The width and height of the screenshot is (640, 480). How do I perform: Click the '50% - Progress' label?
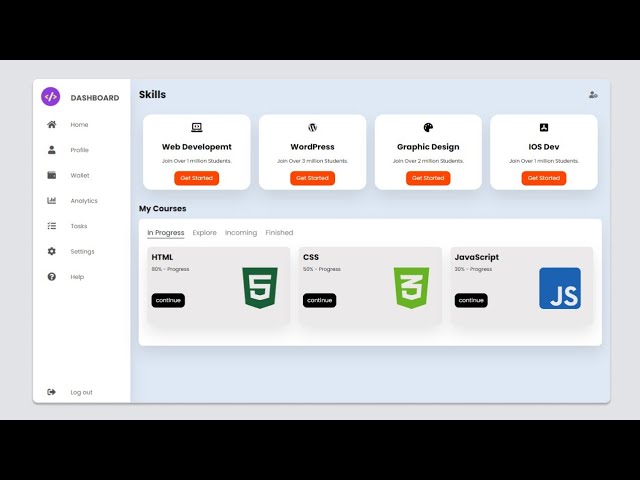click(322, 269)
